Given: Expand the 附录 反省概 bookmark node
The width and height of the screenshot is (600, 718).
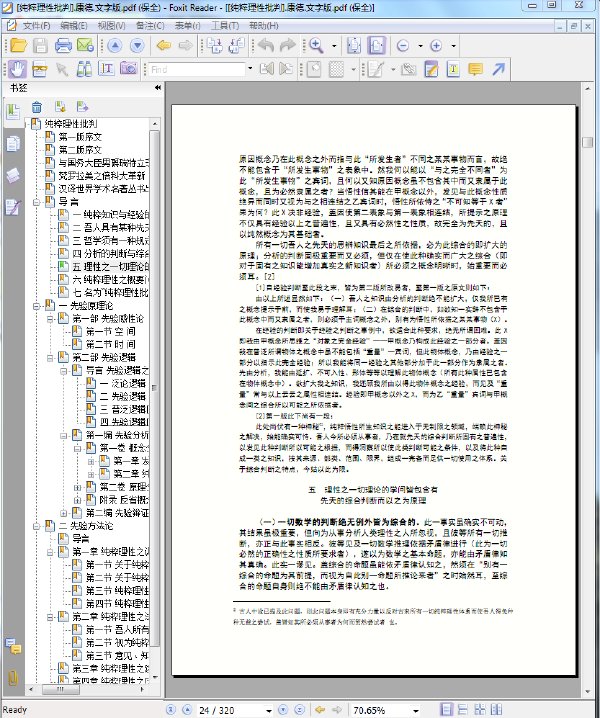Looking at the screenshot, I should [x=77, y=500].
